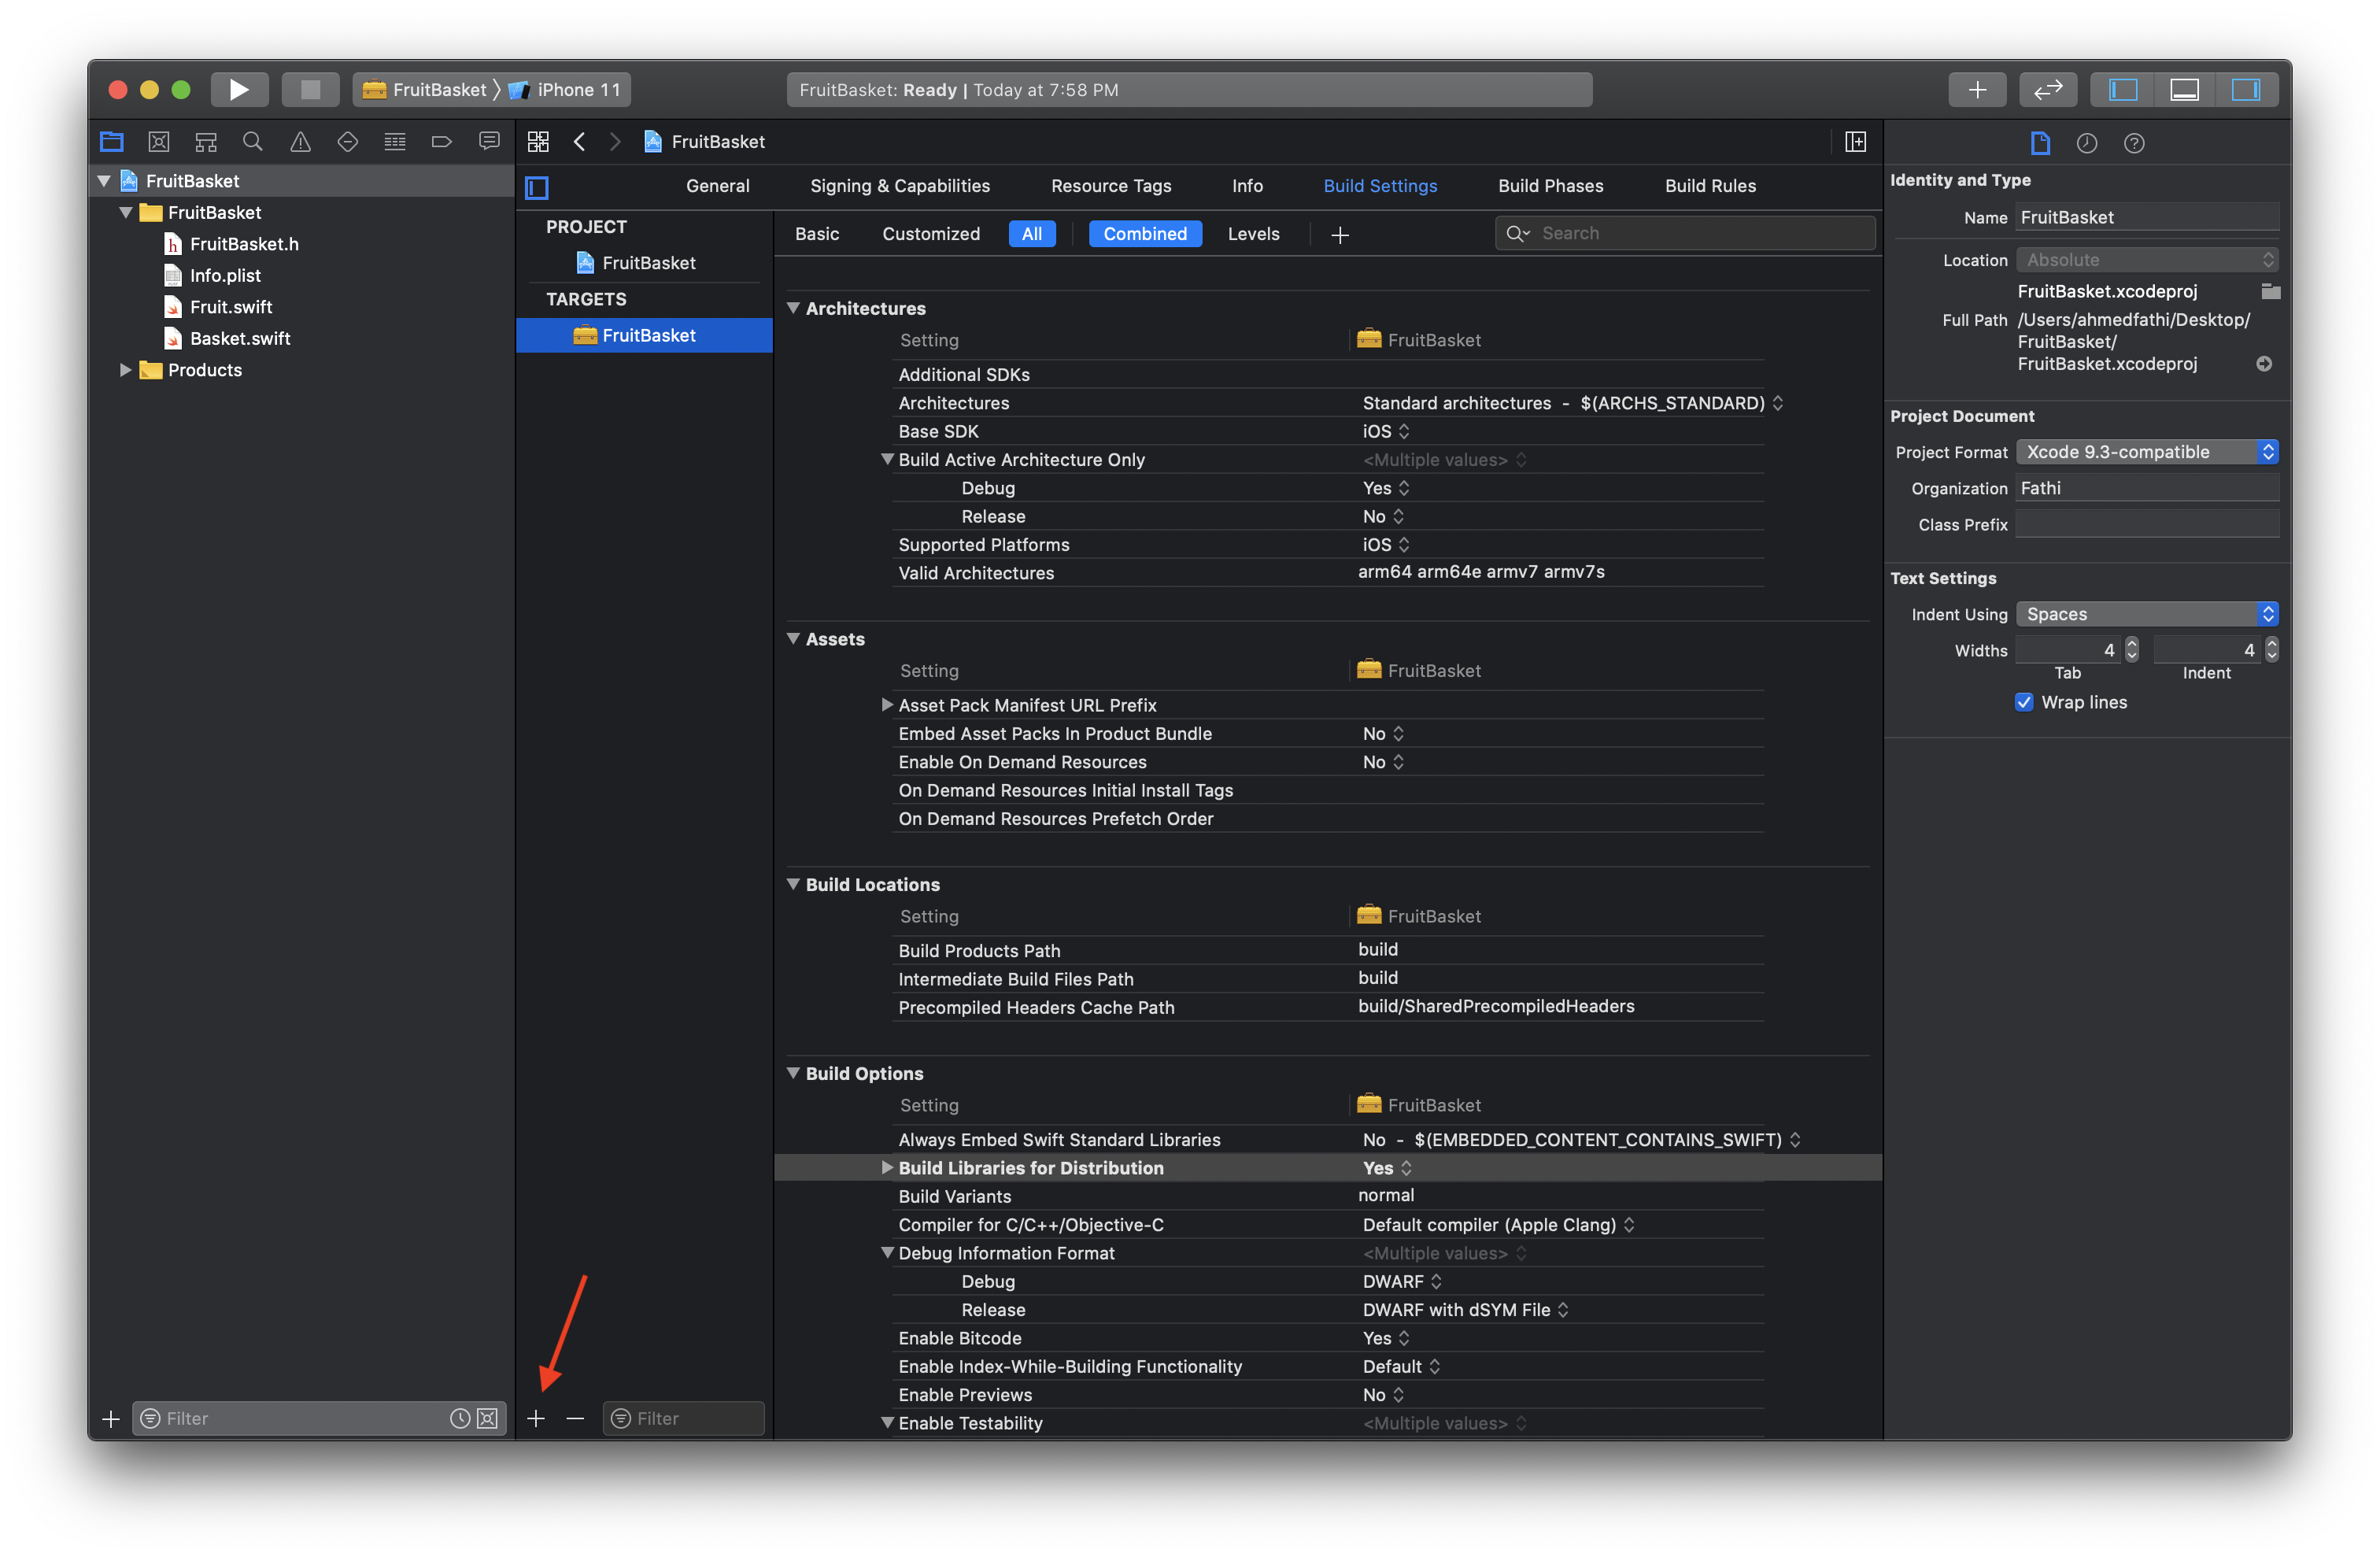Open the Issue navigator warning icon
Viewport: 2380px width, 1557px height.
tap(300, 142)
